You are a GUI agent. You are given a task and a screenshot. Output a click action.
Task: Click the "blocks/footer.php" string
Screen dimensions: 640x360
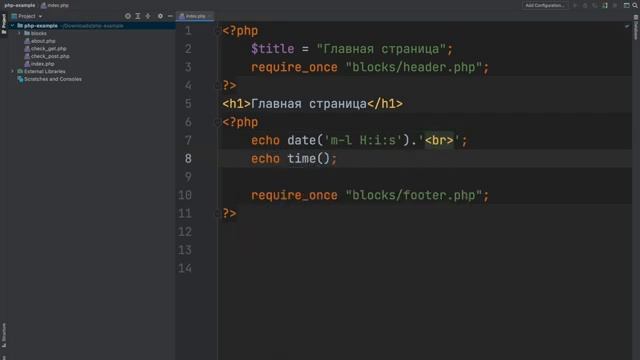413,195
